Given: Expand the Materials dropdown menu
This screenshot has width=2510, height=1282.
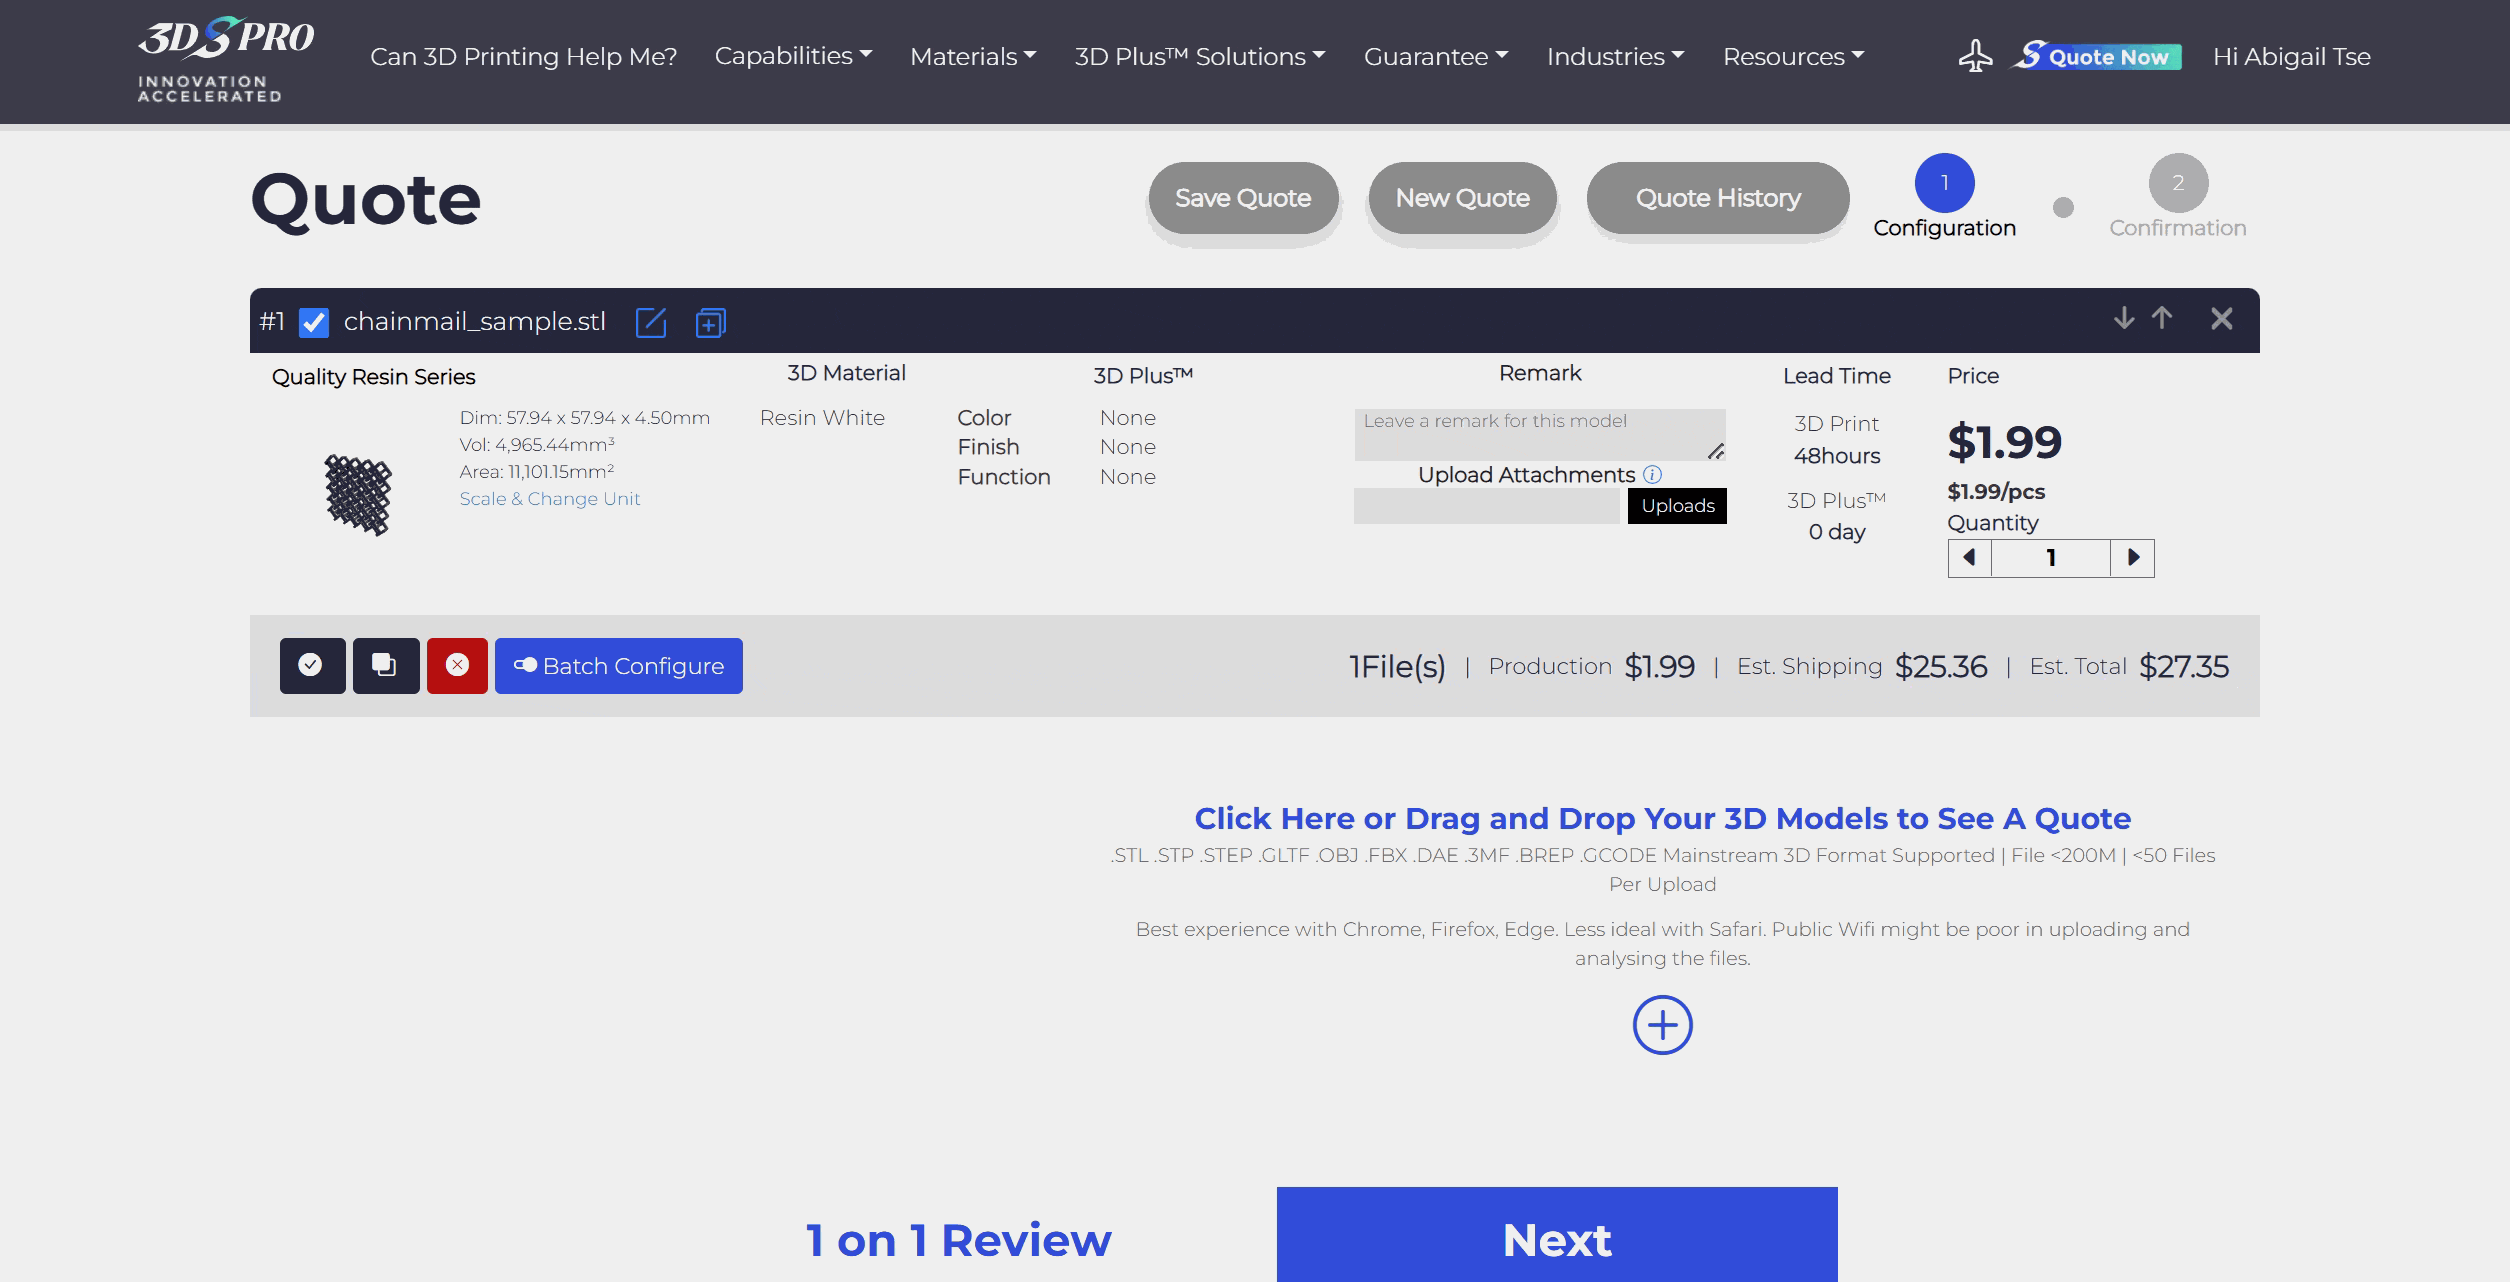Looking at the screenshot, I should (x=973, y=56).
